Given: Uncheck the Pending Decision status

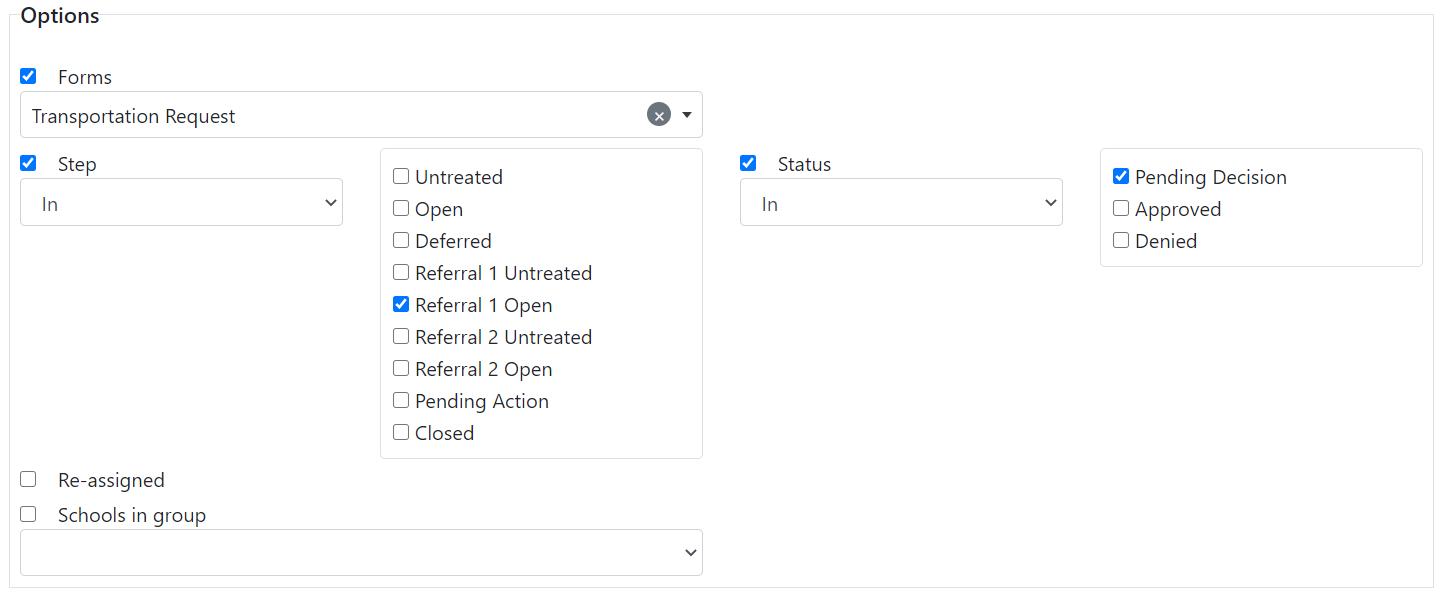Looking at the screenshot, I should [x=1121, y=175].
